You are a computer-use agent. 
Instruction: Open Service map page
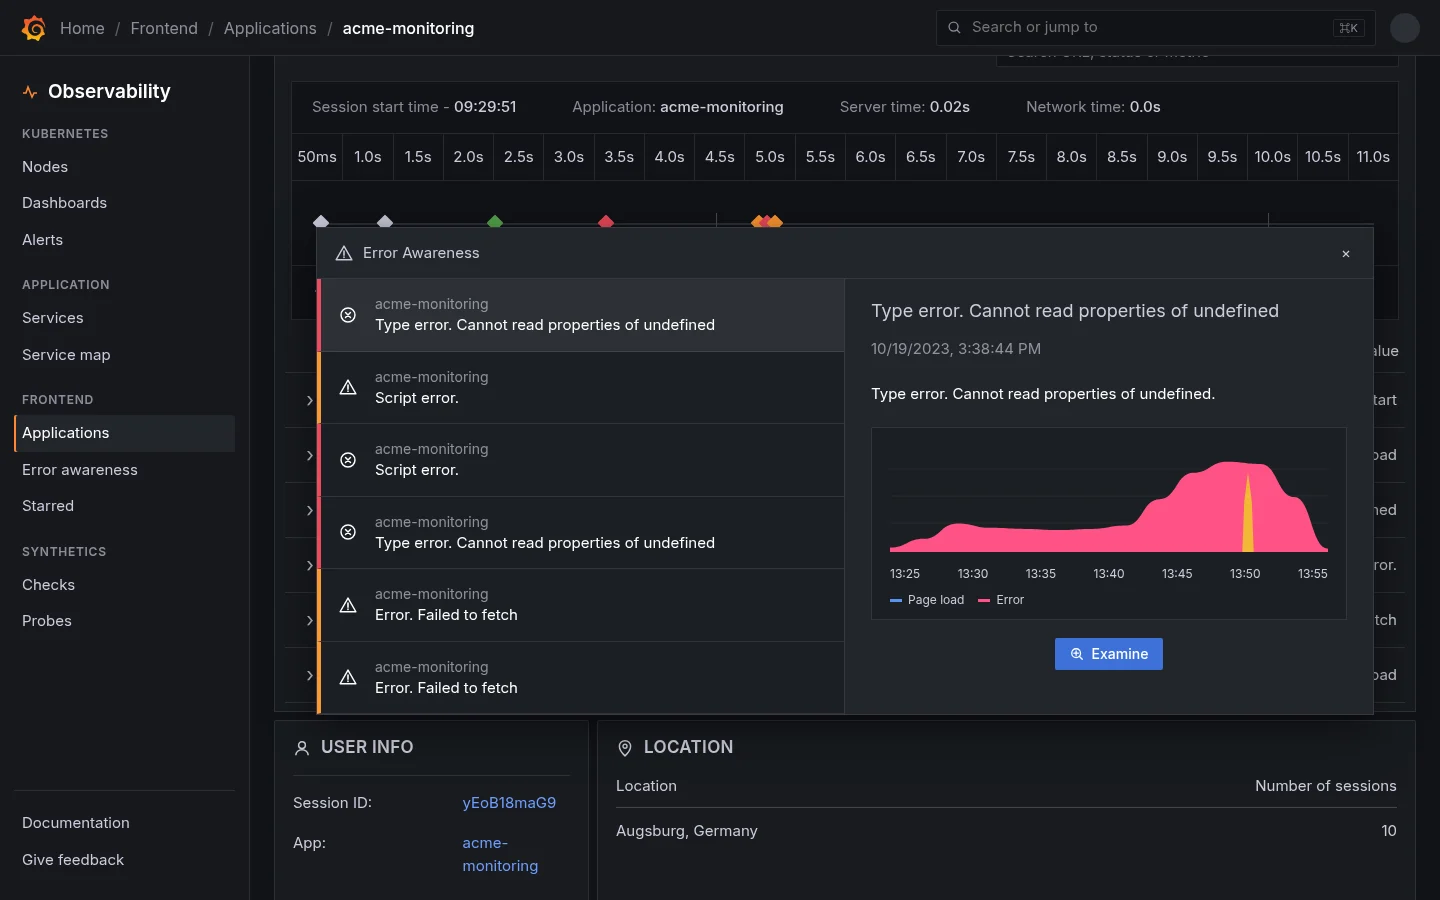click(66, 355)
